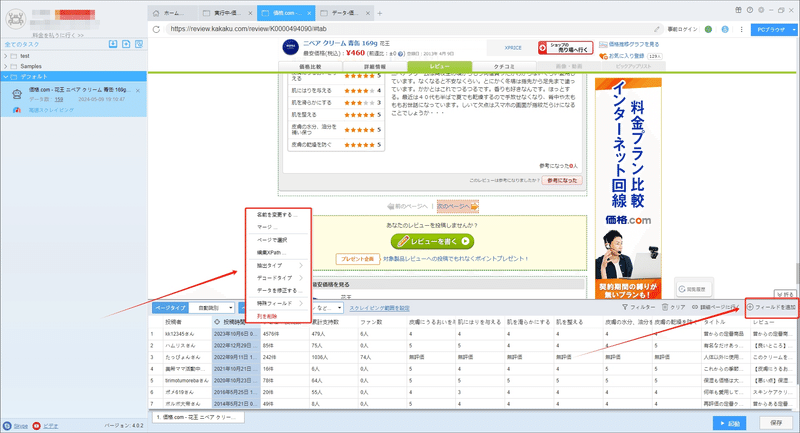The height and width of the screenshot is (433, 800).
Task: Choose 名前を変更する in context menu
Action: 278,215
